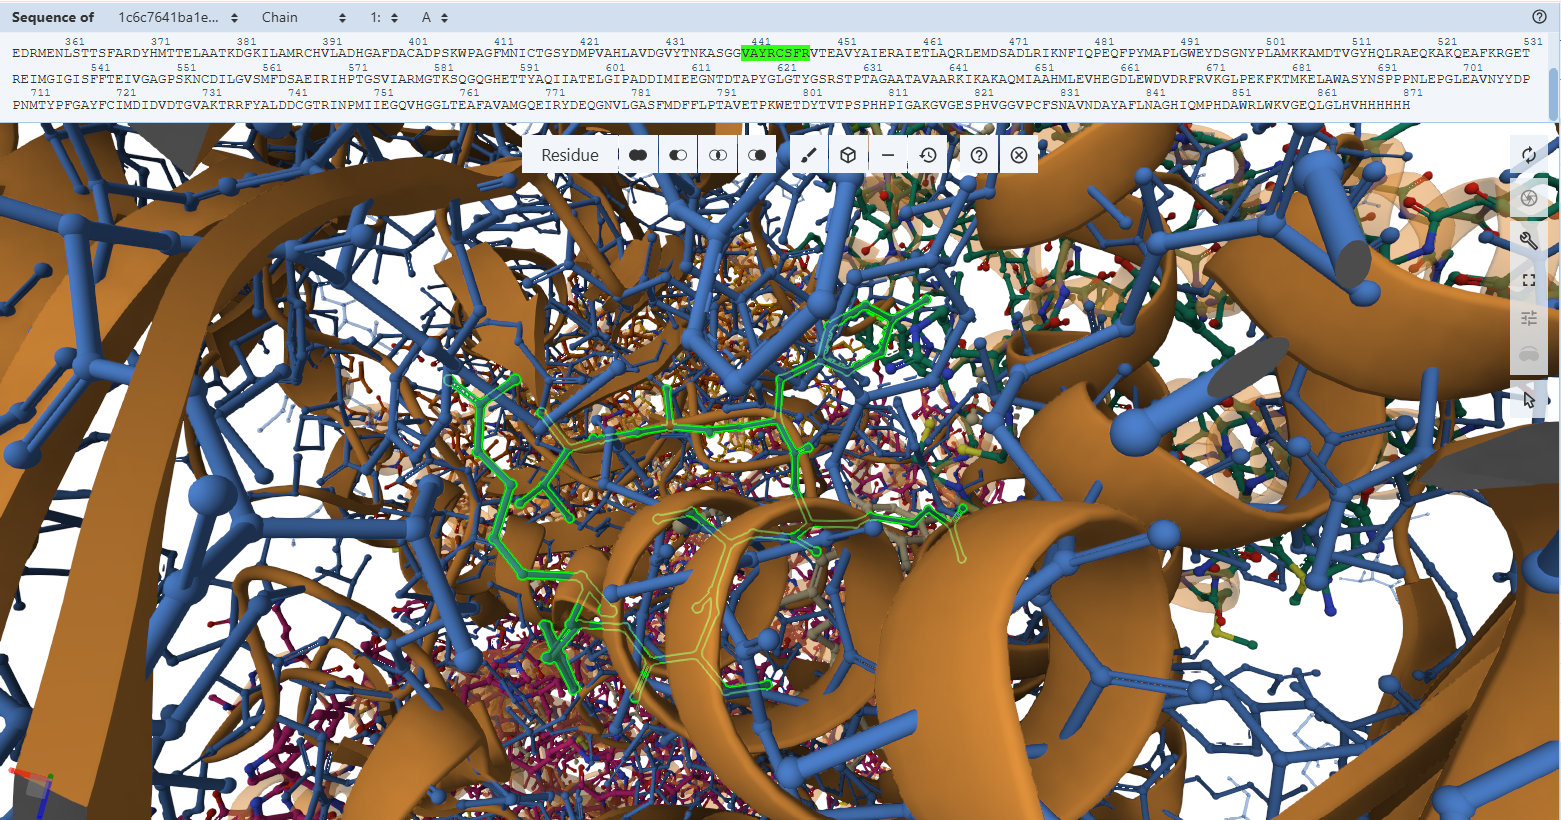The image size is (1561, 820).
Task: Open the chain A dropdown
Action: pyautogui.click(x=435, y=17)
